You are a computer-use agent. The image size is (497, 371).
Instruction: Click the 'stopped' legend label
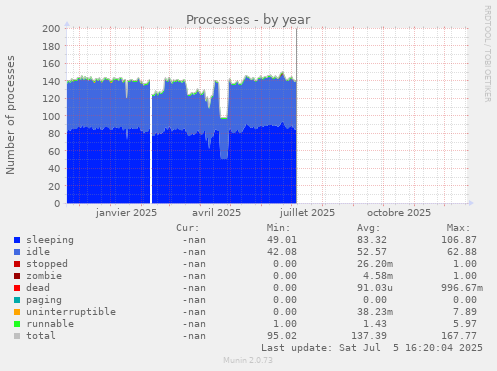(47, 264)
